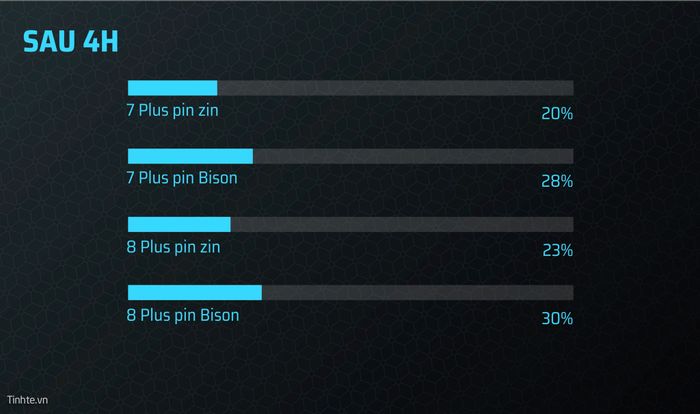This screenshot has height=414, width=700.
Task: Click the 8 Plus pin Bison progress bar
Action: click(350, 293)
